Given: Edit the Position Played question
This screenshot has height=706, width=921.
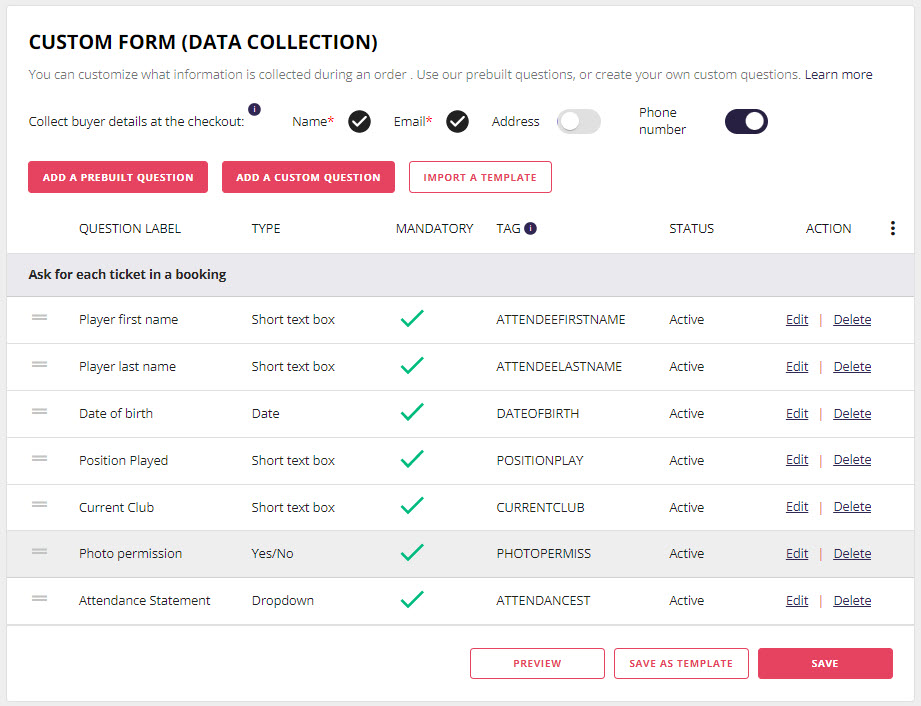Looking at the screenshot, I should click(796, 460).
